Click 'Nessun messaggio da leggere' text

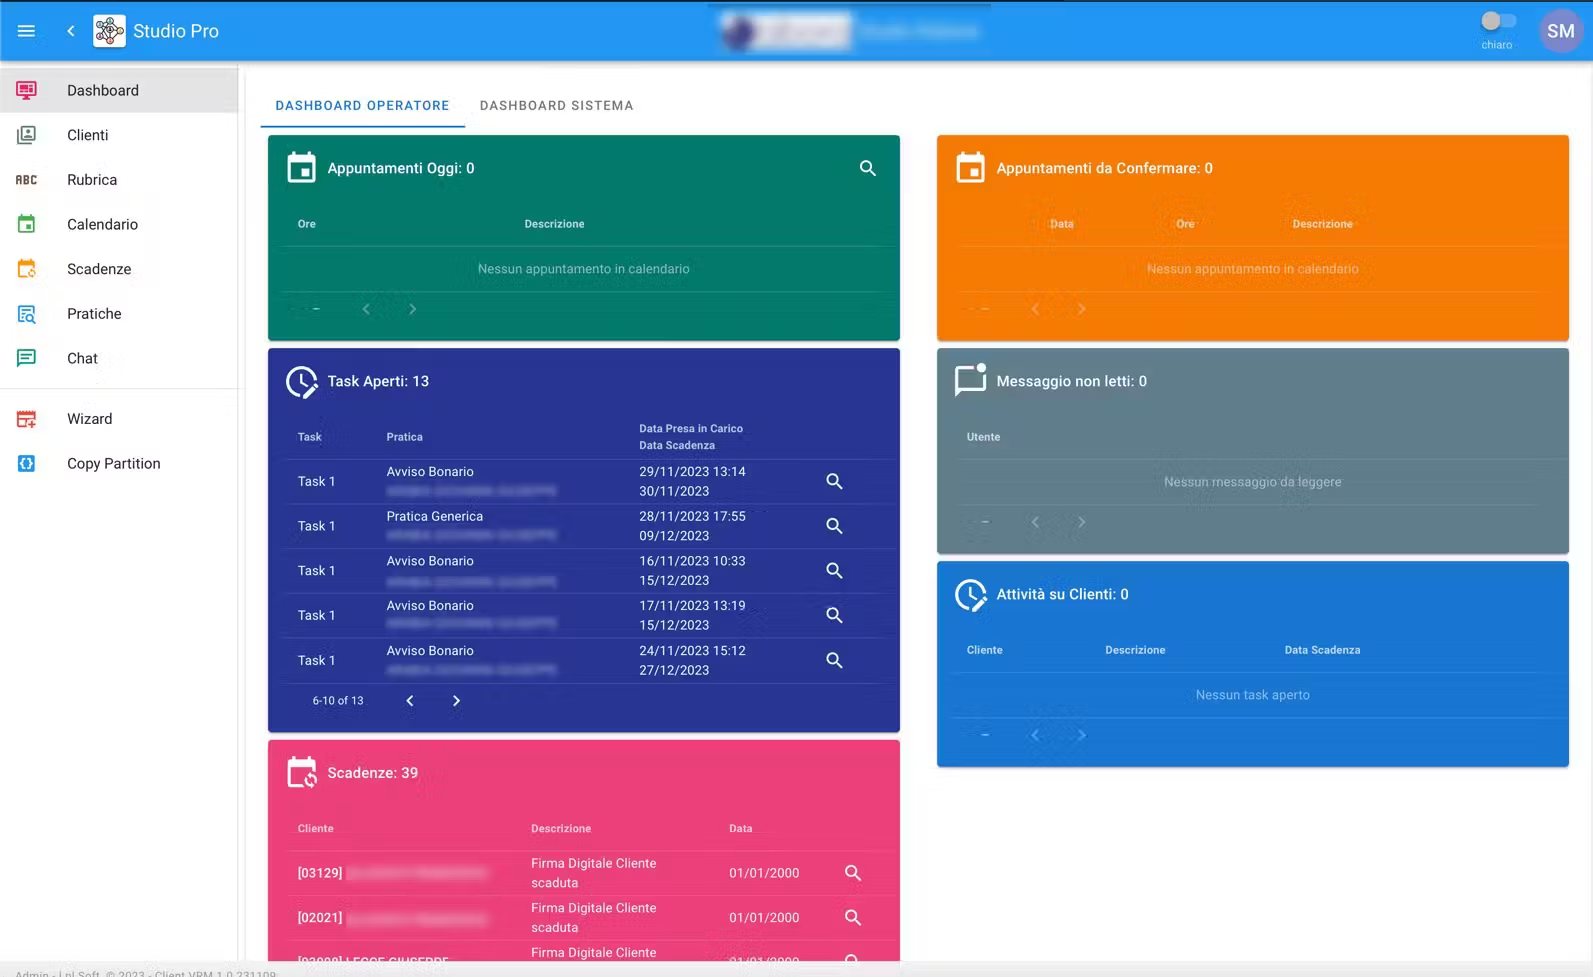1252,482
